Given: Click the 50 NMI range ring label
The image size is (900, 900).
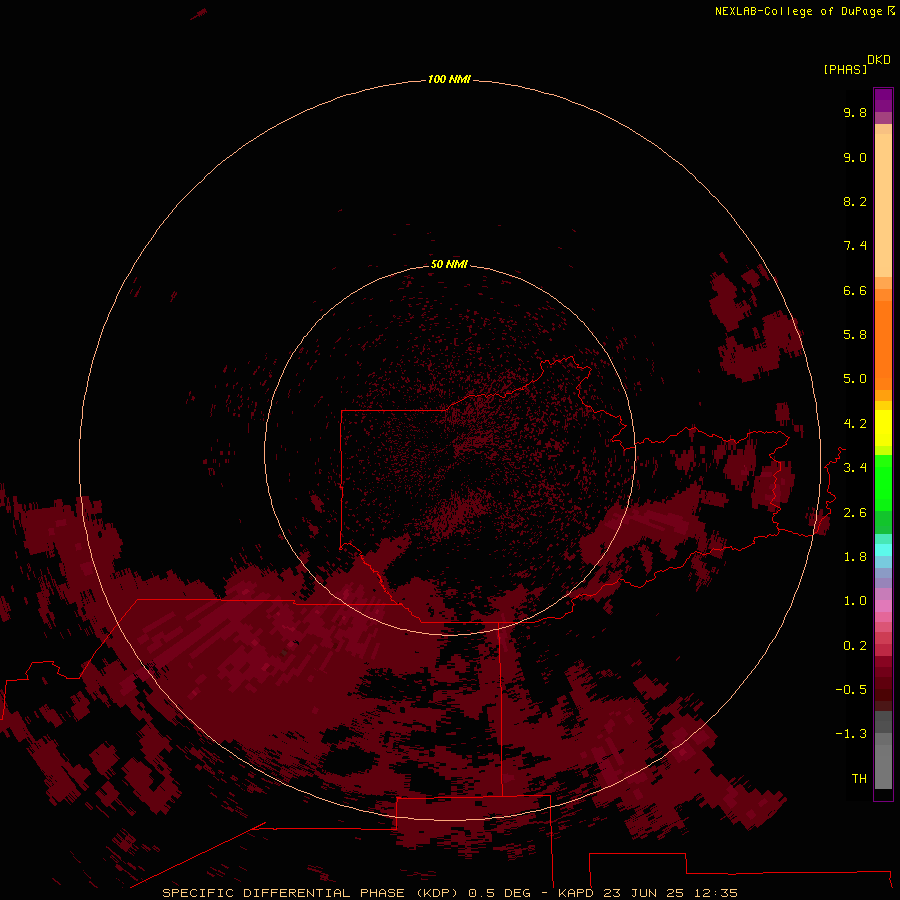Looking at the screenshot, I should (x=449, y=264).
